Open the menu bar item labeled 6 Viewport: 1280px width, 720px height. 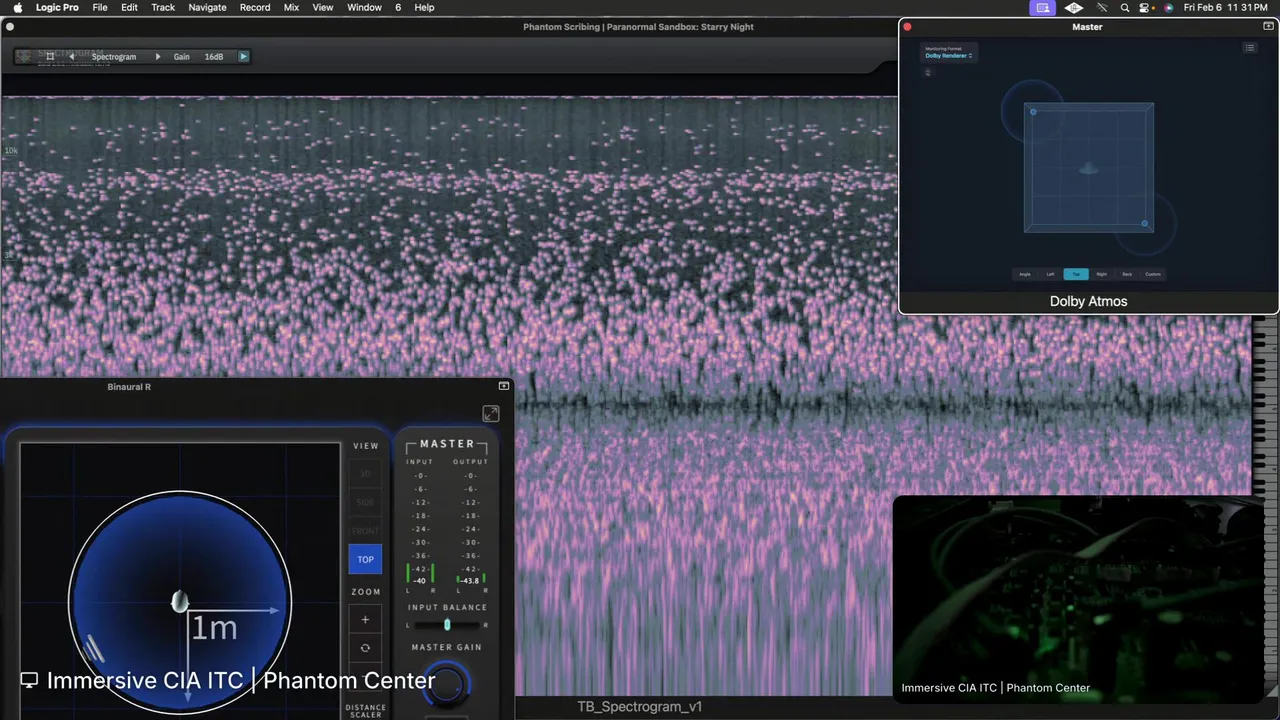point(398,7)
